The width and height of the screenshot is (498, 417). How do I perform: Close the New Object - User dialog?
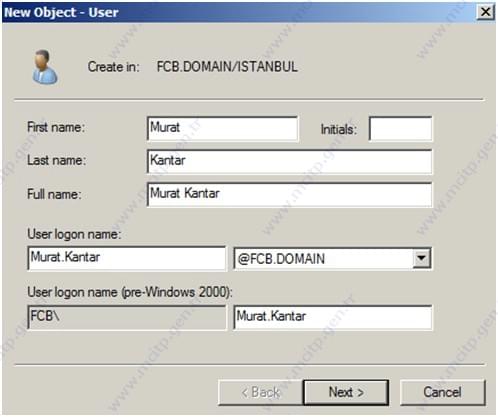coord(485,12)
